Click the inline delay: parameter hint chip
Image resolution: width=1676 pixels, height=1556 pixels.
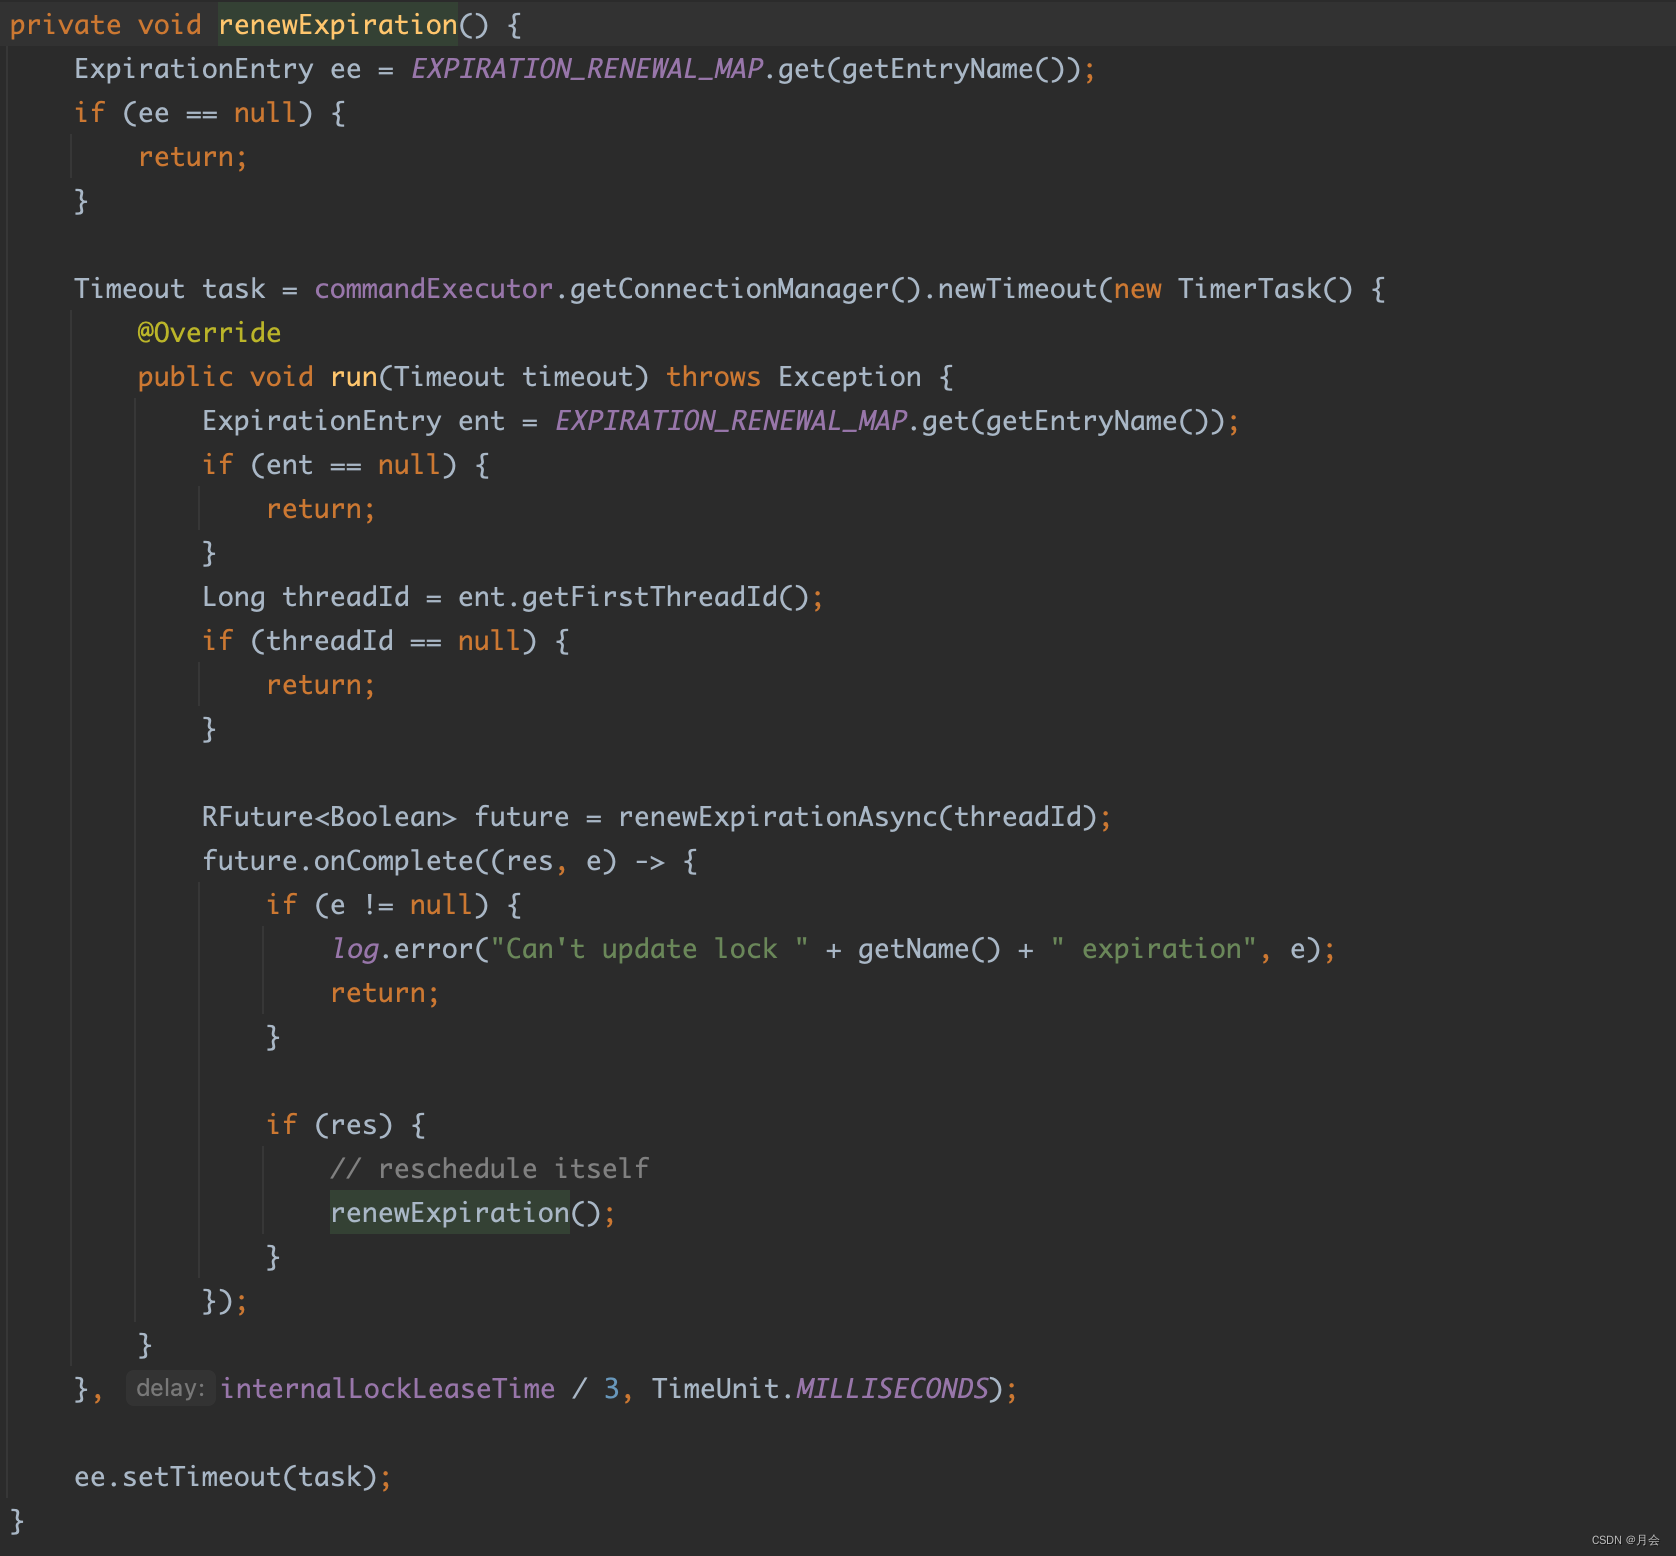click(170, 1388)
